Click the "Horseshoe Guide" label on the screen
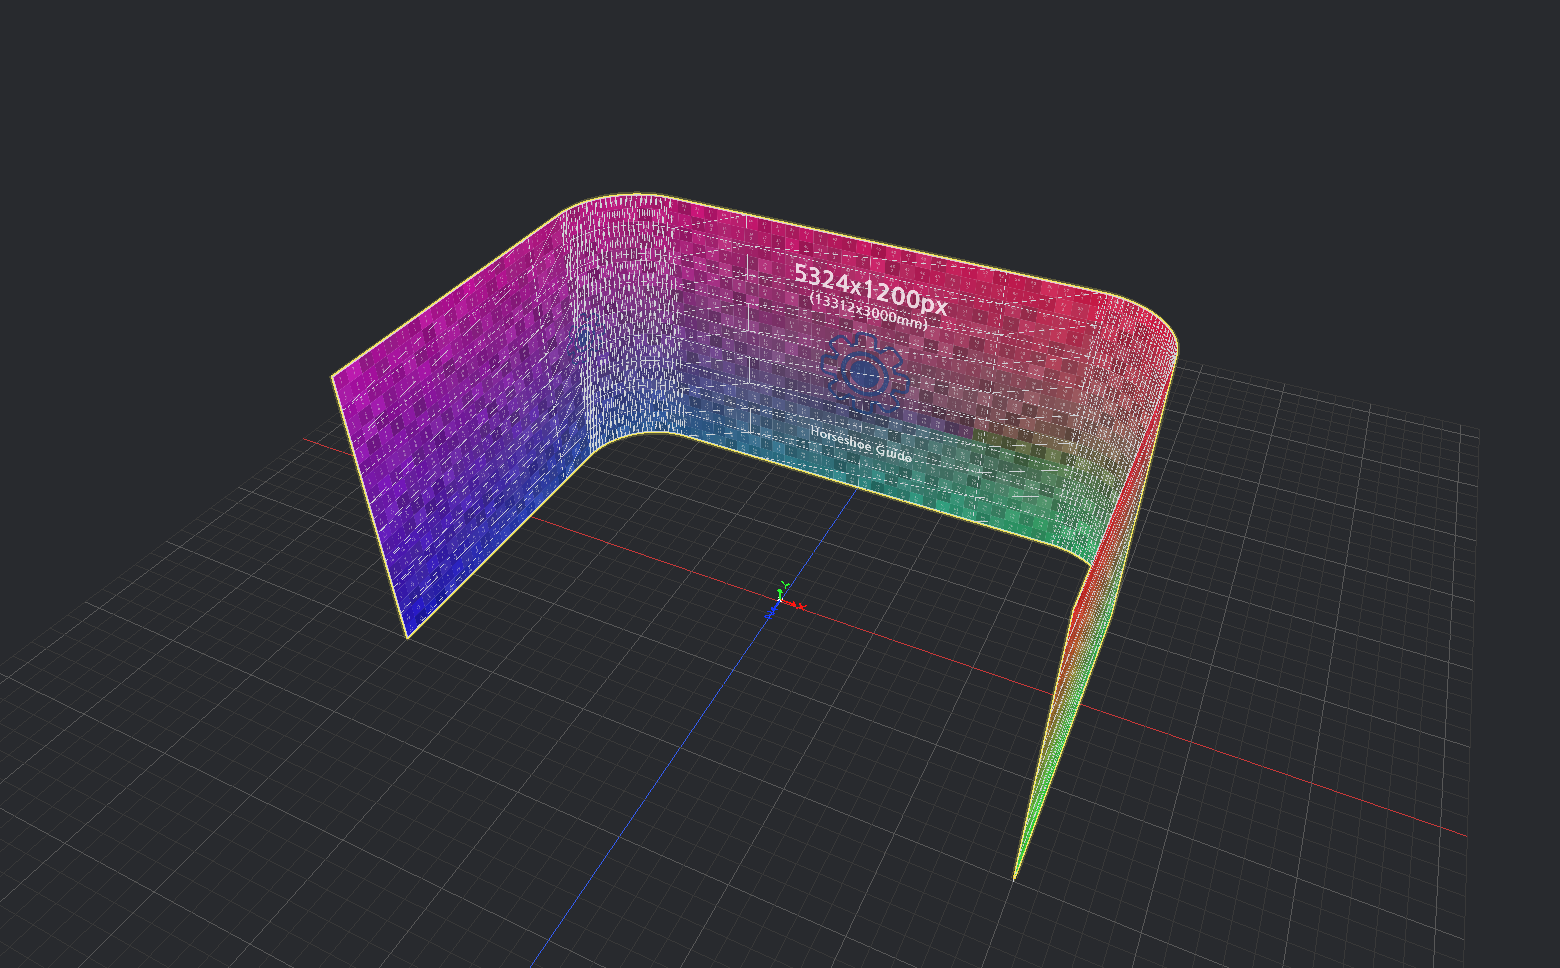 (861, 444)
